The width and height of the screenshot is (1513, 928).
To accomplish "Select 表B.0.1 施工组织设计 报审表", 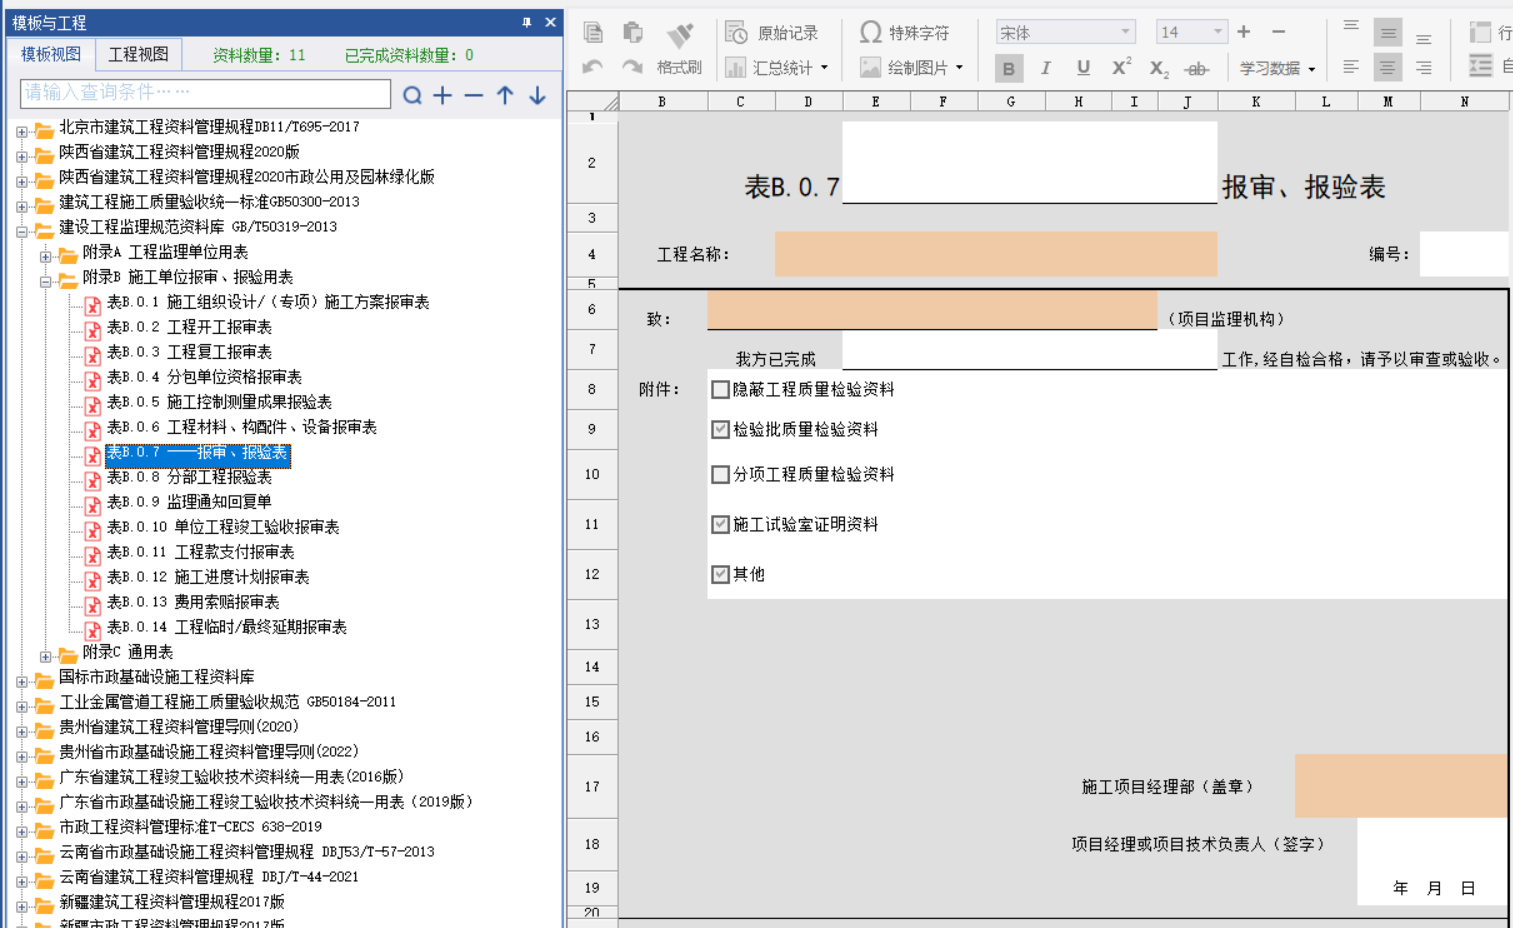I will (268, 302).
